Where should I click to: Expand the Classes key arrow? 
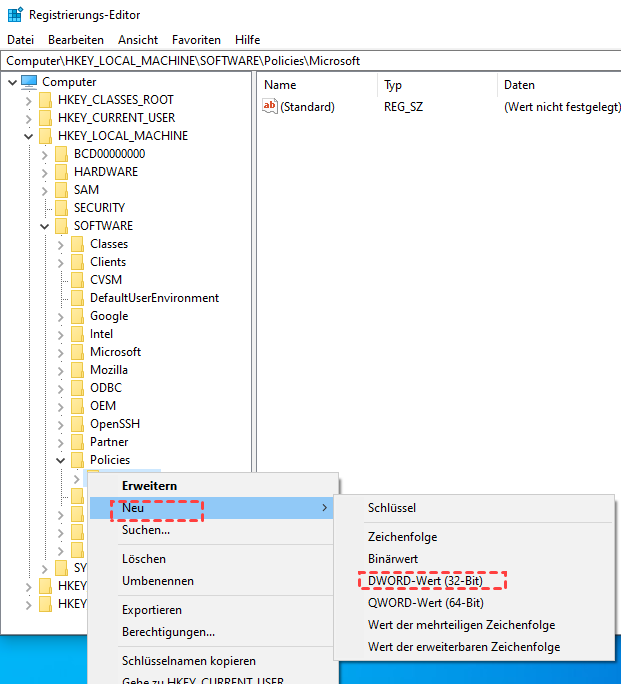[x=60, y=244]
